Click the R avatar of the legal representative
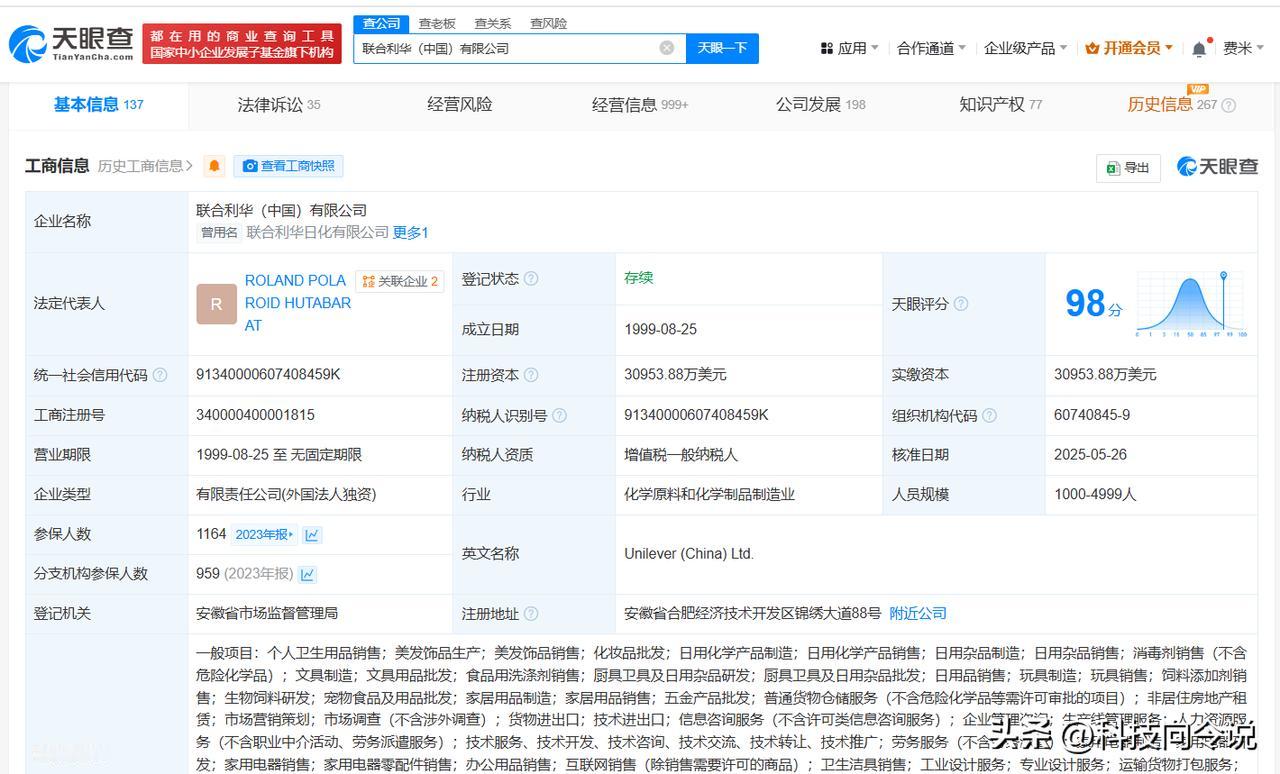Viewport: 1280px width, 774px height. pos(217,304)
